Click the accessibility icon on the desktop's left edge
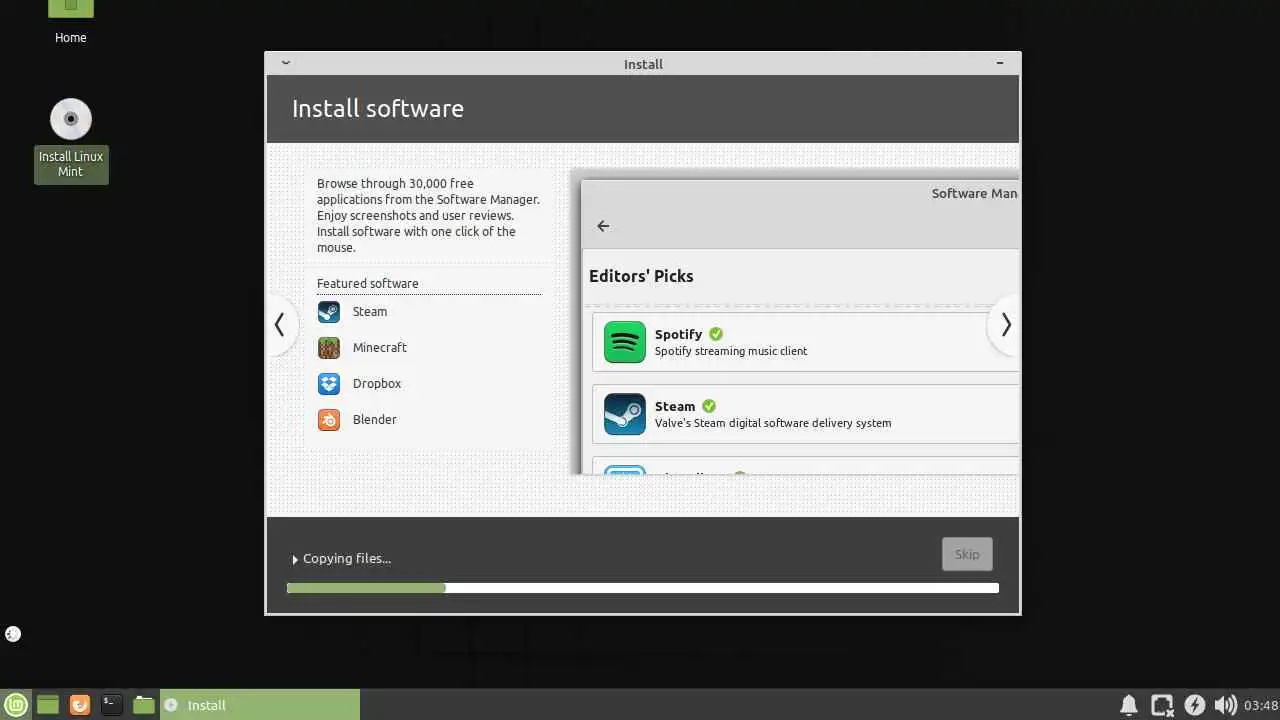Screen dimensions: 1280x720 pos(13,634)
